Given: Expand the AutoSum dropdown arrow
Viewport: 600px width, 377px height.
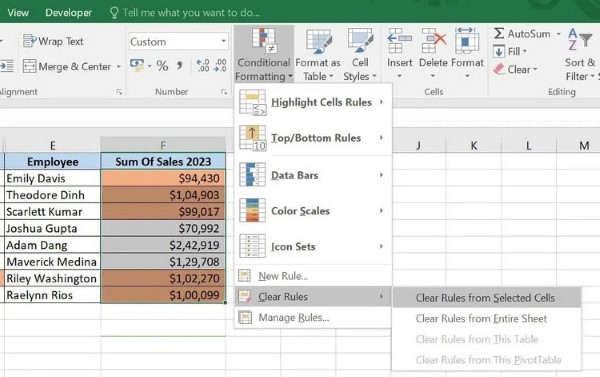Looking at the screenshot, I should [559, 34].
